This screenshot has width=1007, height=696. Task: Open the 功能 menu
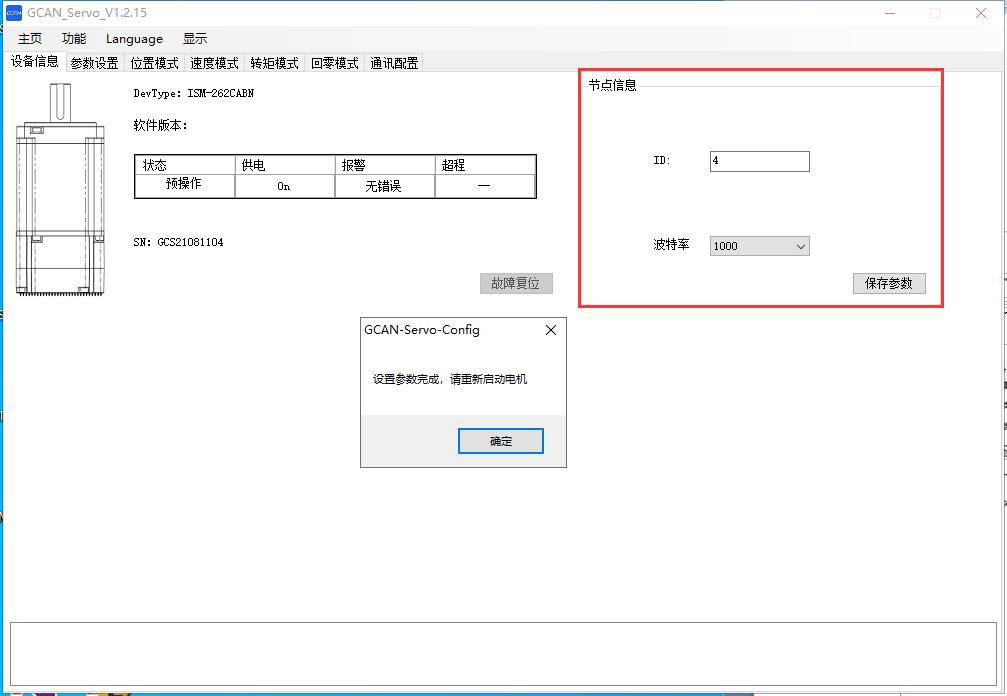74,39
